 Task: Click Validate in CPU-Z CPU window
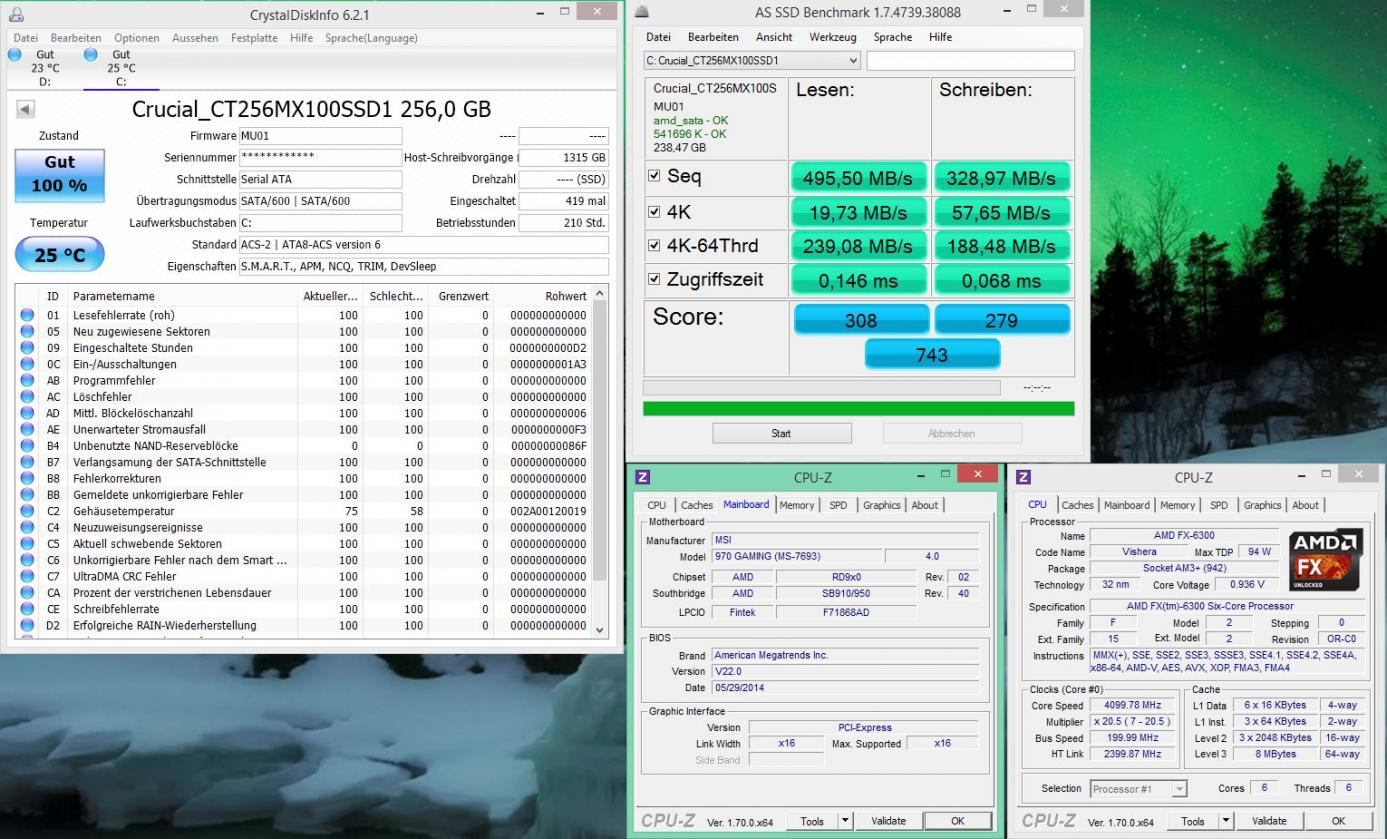[x=1269, y=821]
